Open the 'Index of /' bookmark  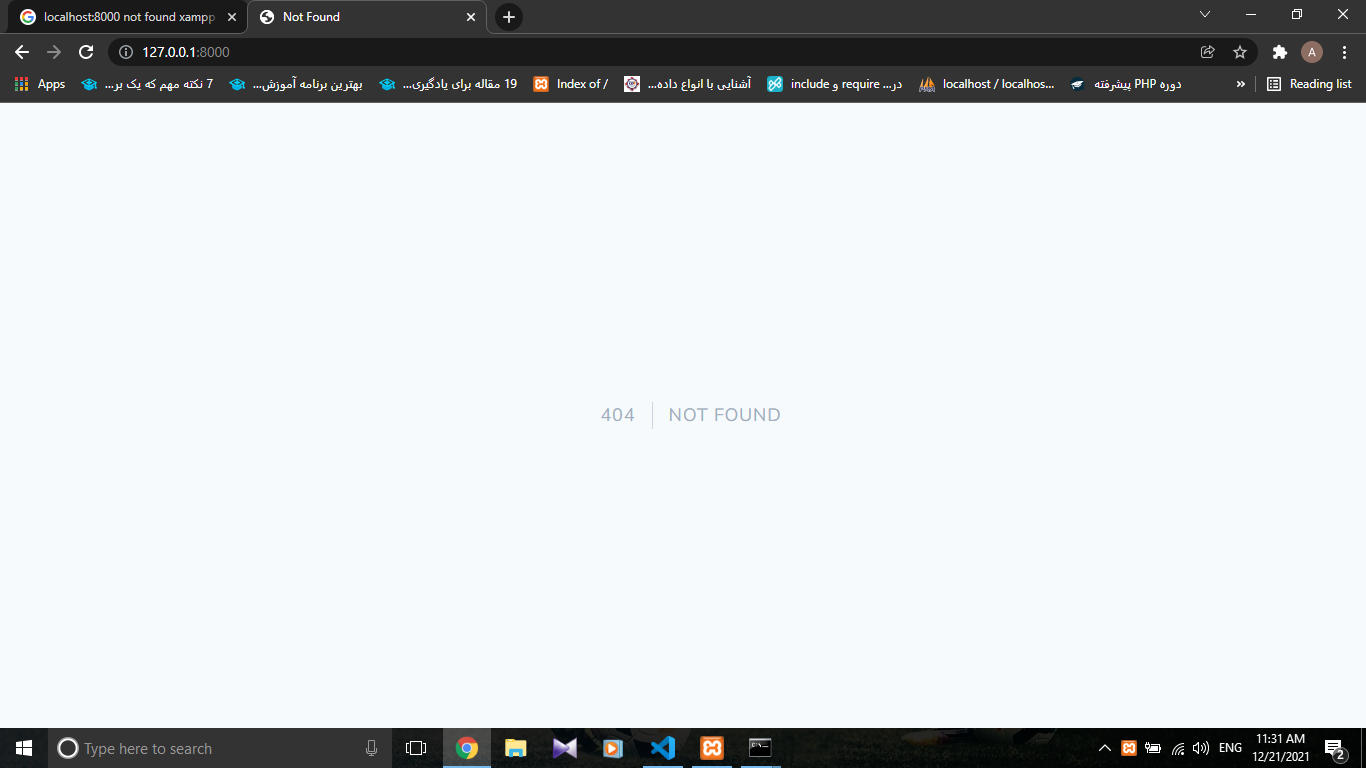pos(571,84)
